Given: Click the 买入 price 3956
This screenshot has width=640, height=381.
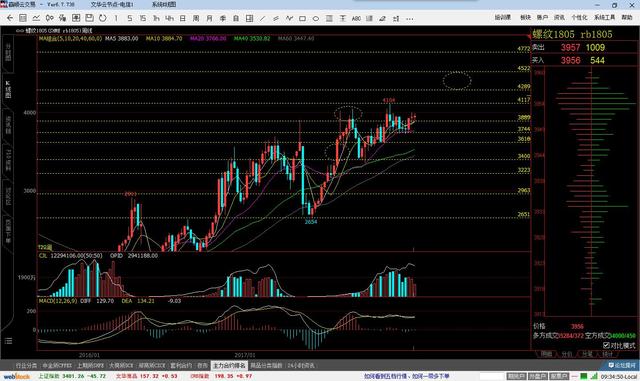Looking at the screenshot, I should tap(570, 60).
